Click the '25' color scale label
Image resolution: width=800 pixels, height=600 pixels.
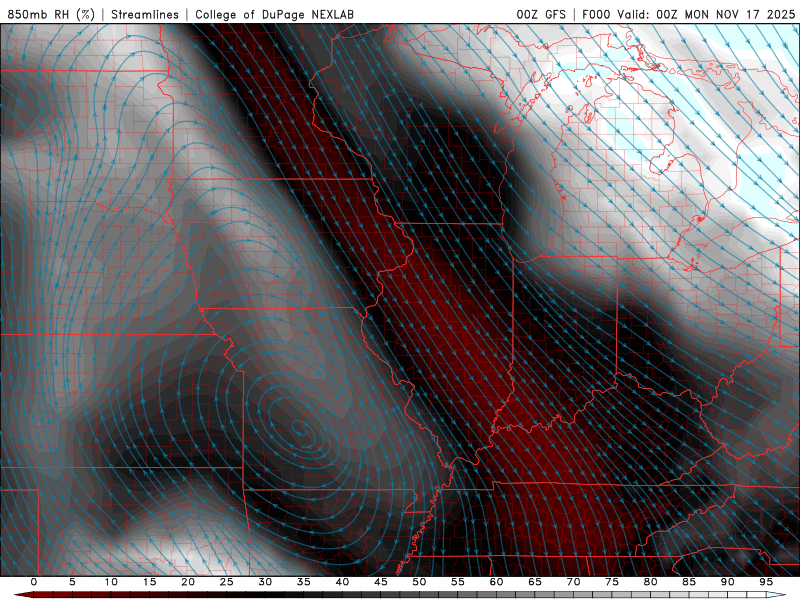point(227,582)
